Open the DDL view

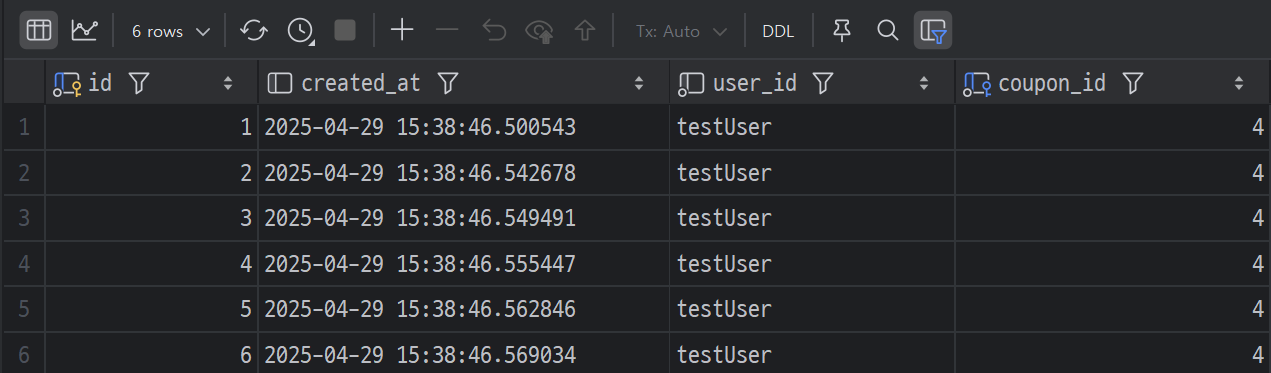click(778, 31)
